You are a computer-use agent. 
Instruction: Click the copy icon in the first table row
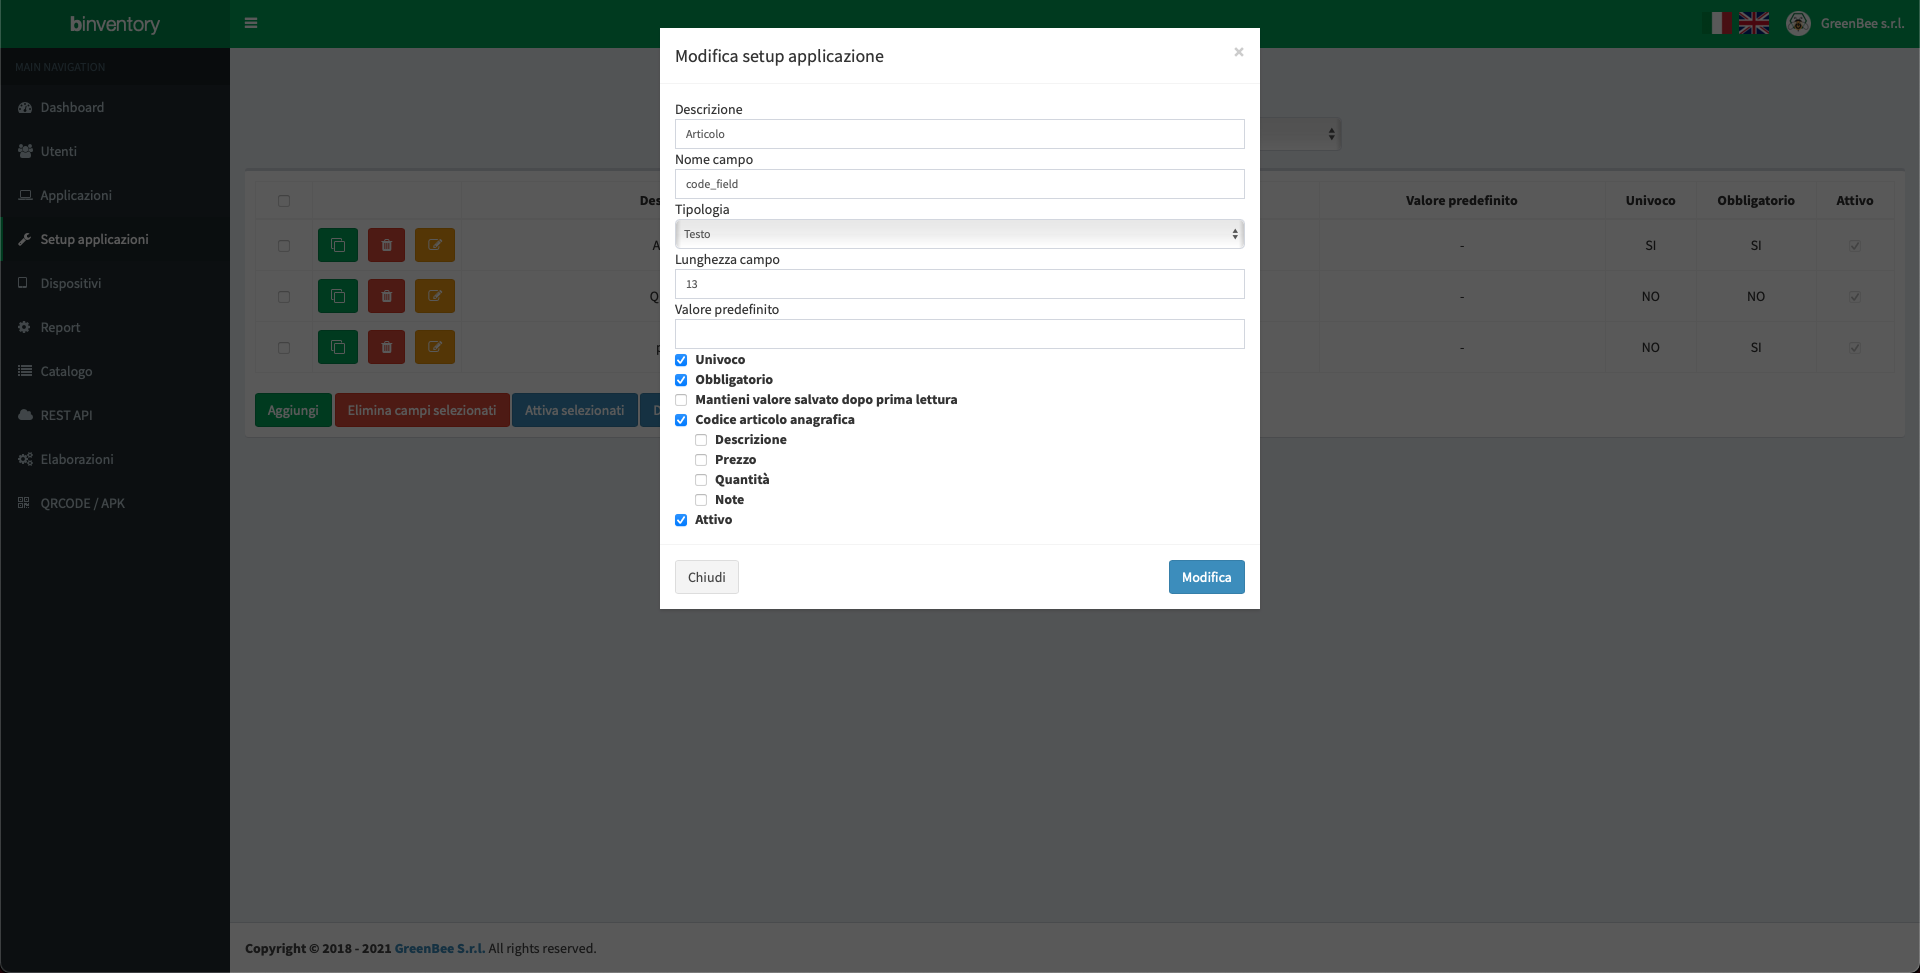338,245
